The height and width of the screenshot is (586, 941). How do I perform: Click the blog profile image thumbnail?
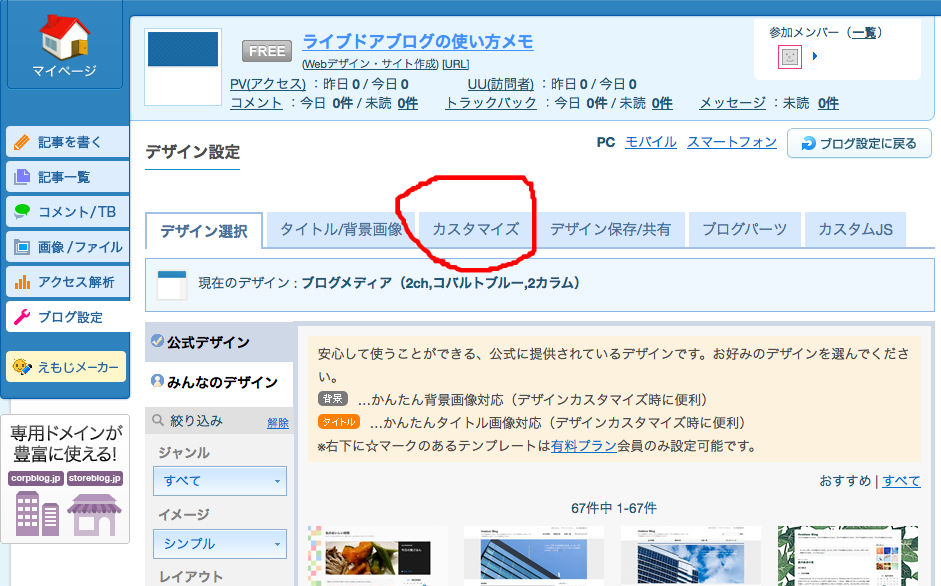[183, 67]
